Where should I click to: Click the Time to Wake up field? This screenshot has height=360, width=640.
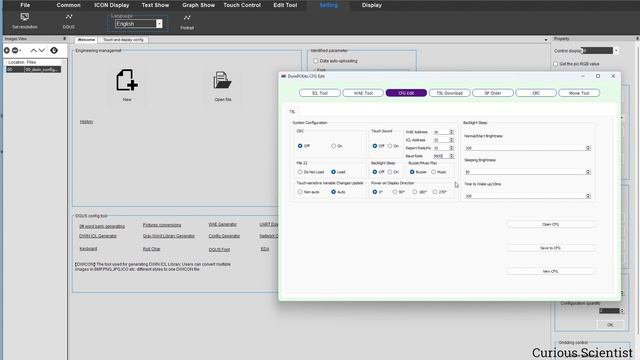(527, 196)
